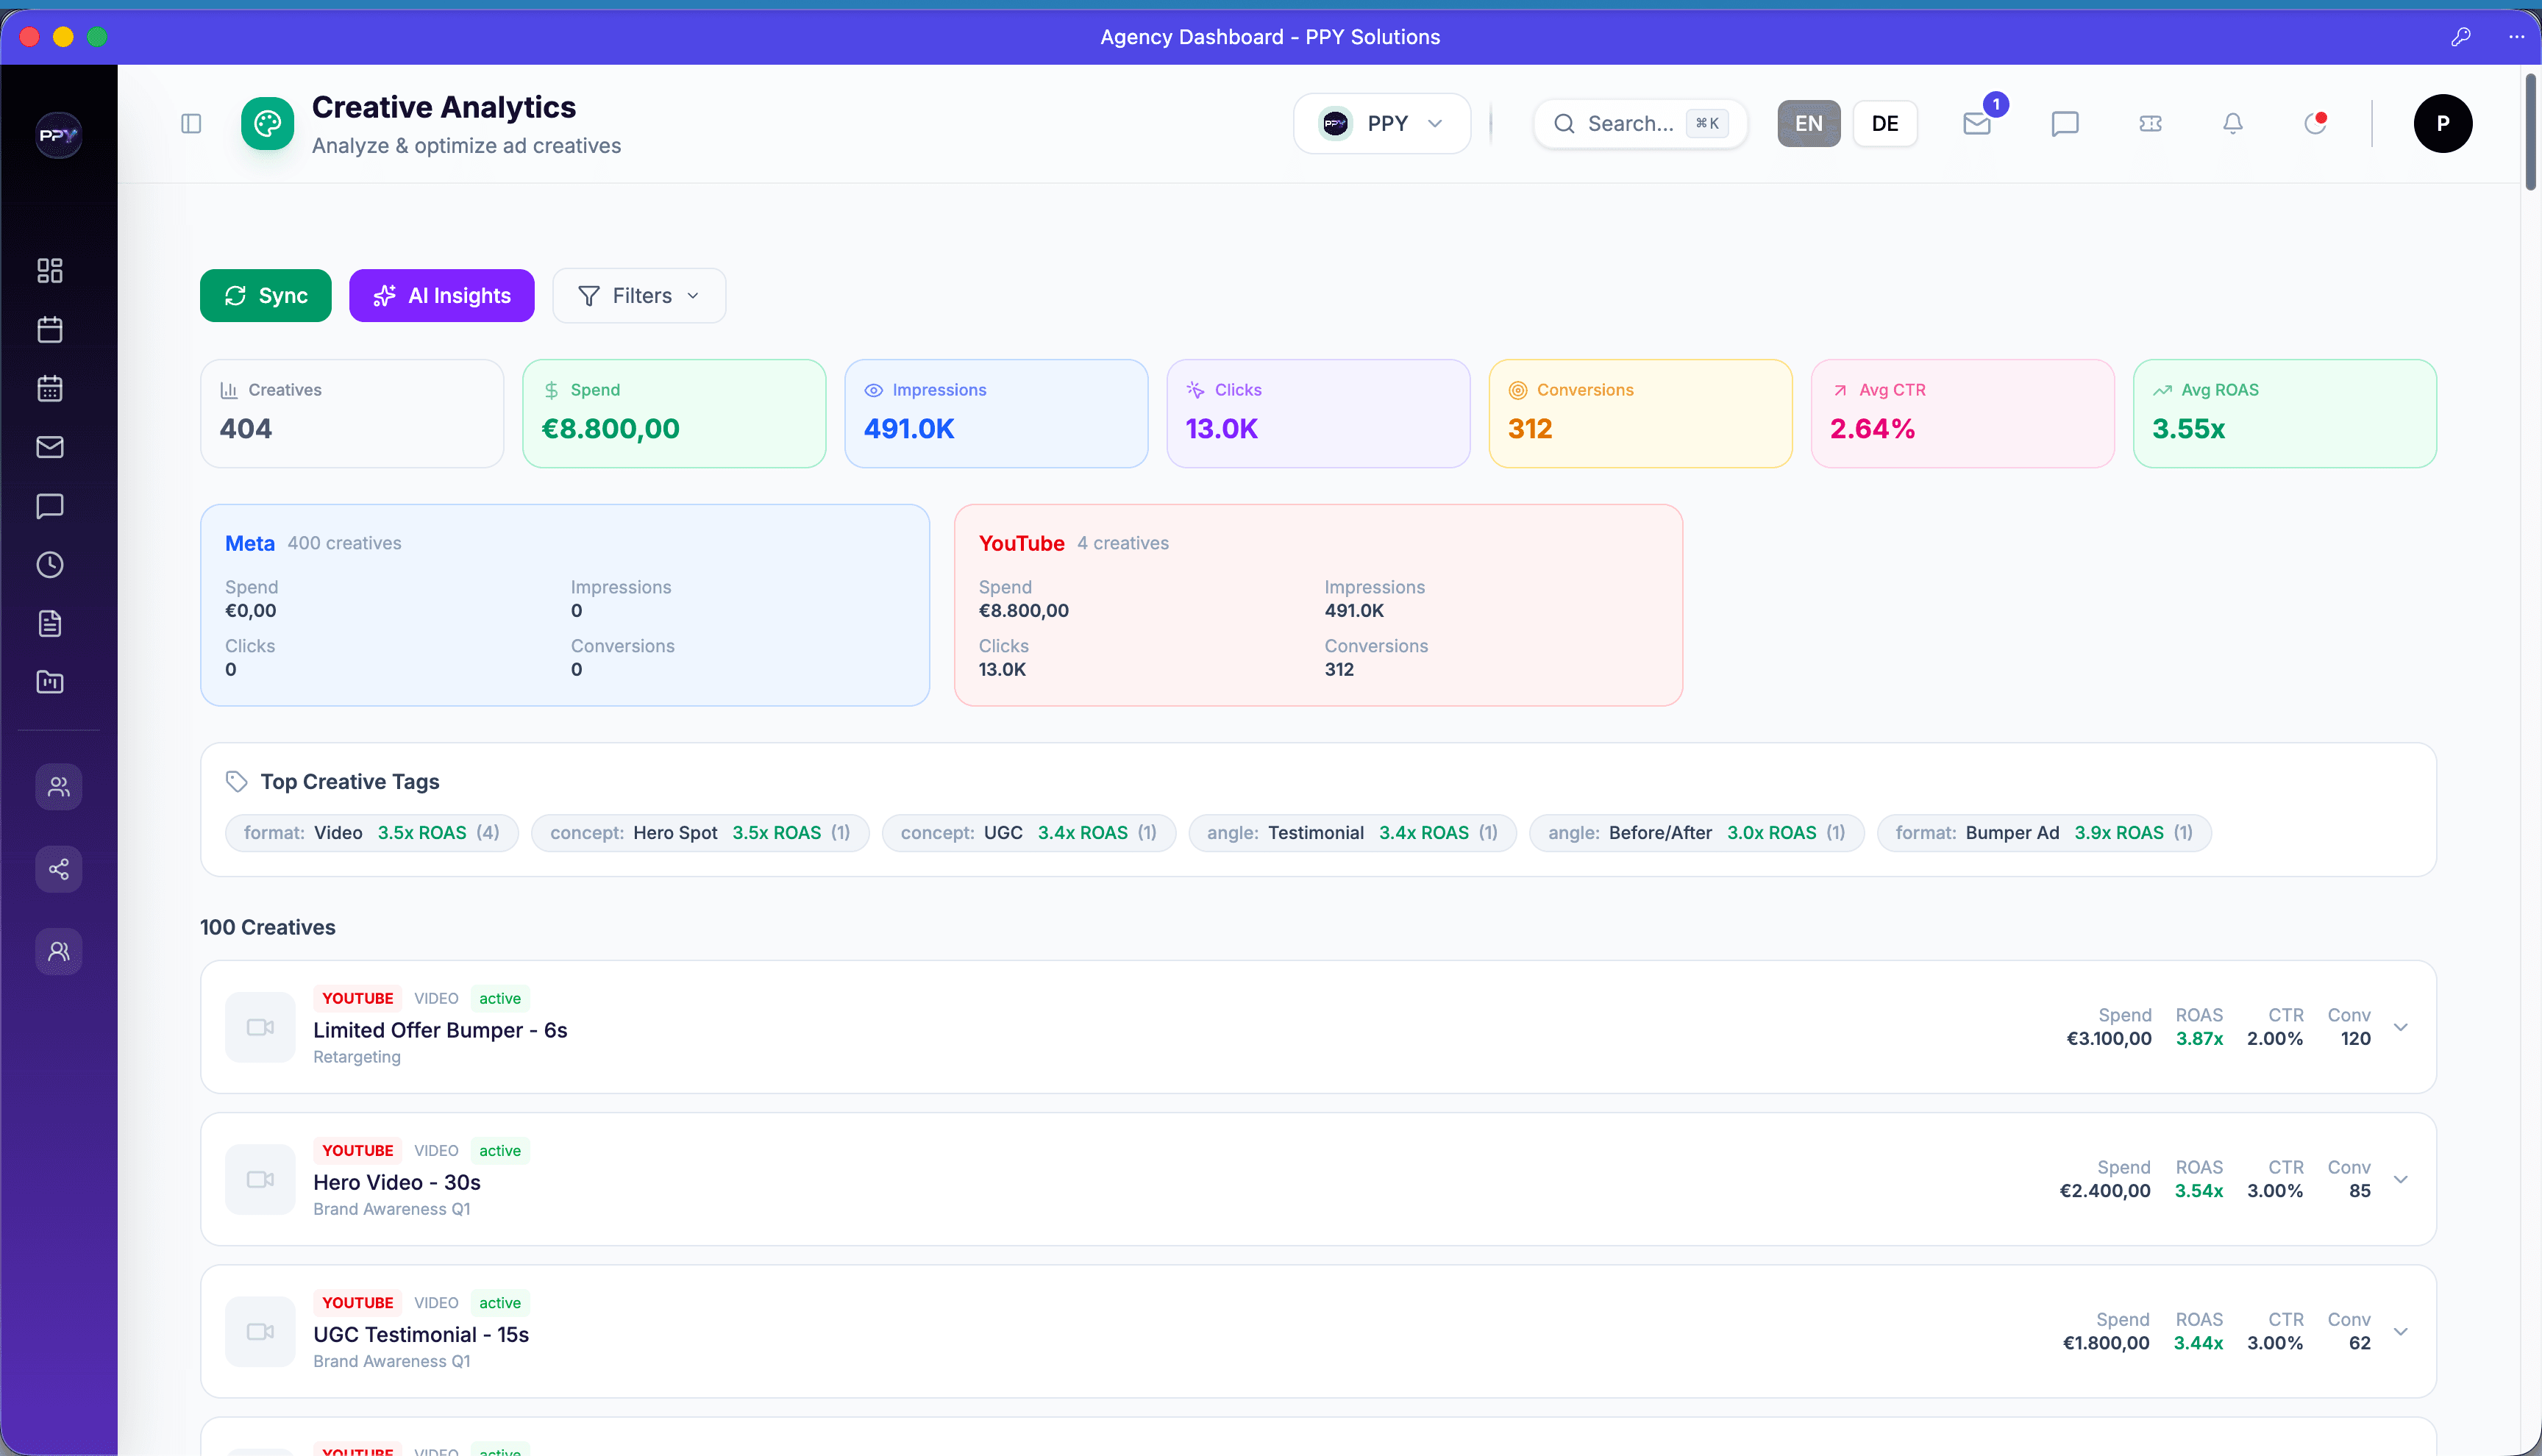Open the clock icon in the sidebar
Image resolution: width=2542 pixels, height=1456 pixels.
point(50,565)
